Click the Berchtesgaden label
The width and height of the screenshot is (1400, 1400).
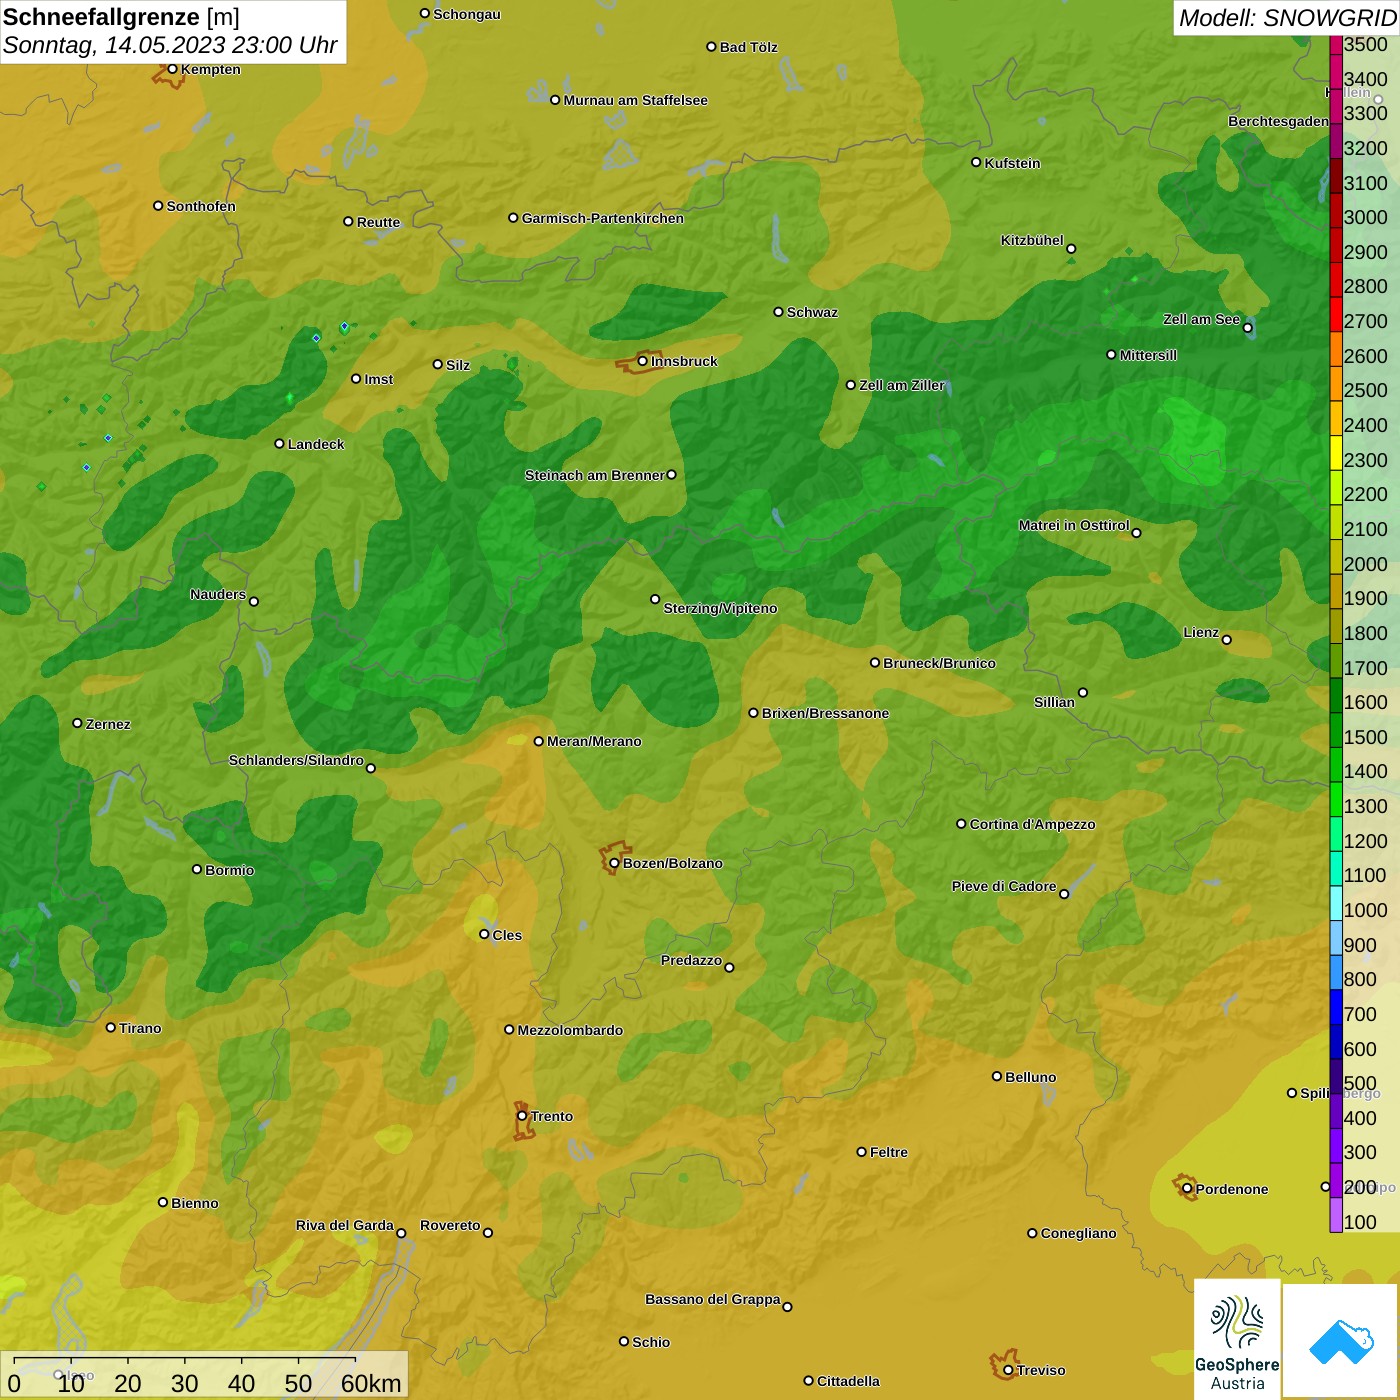pos(1278,121)
